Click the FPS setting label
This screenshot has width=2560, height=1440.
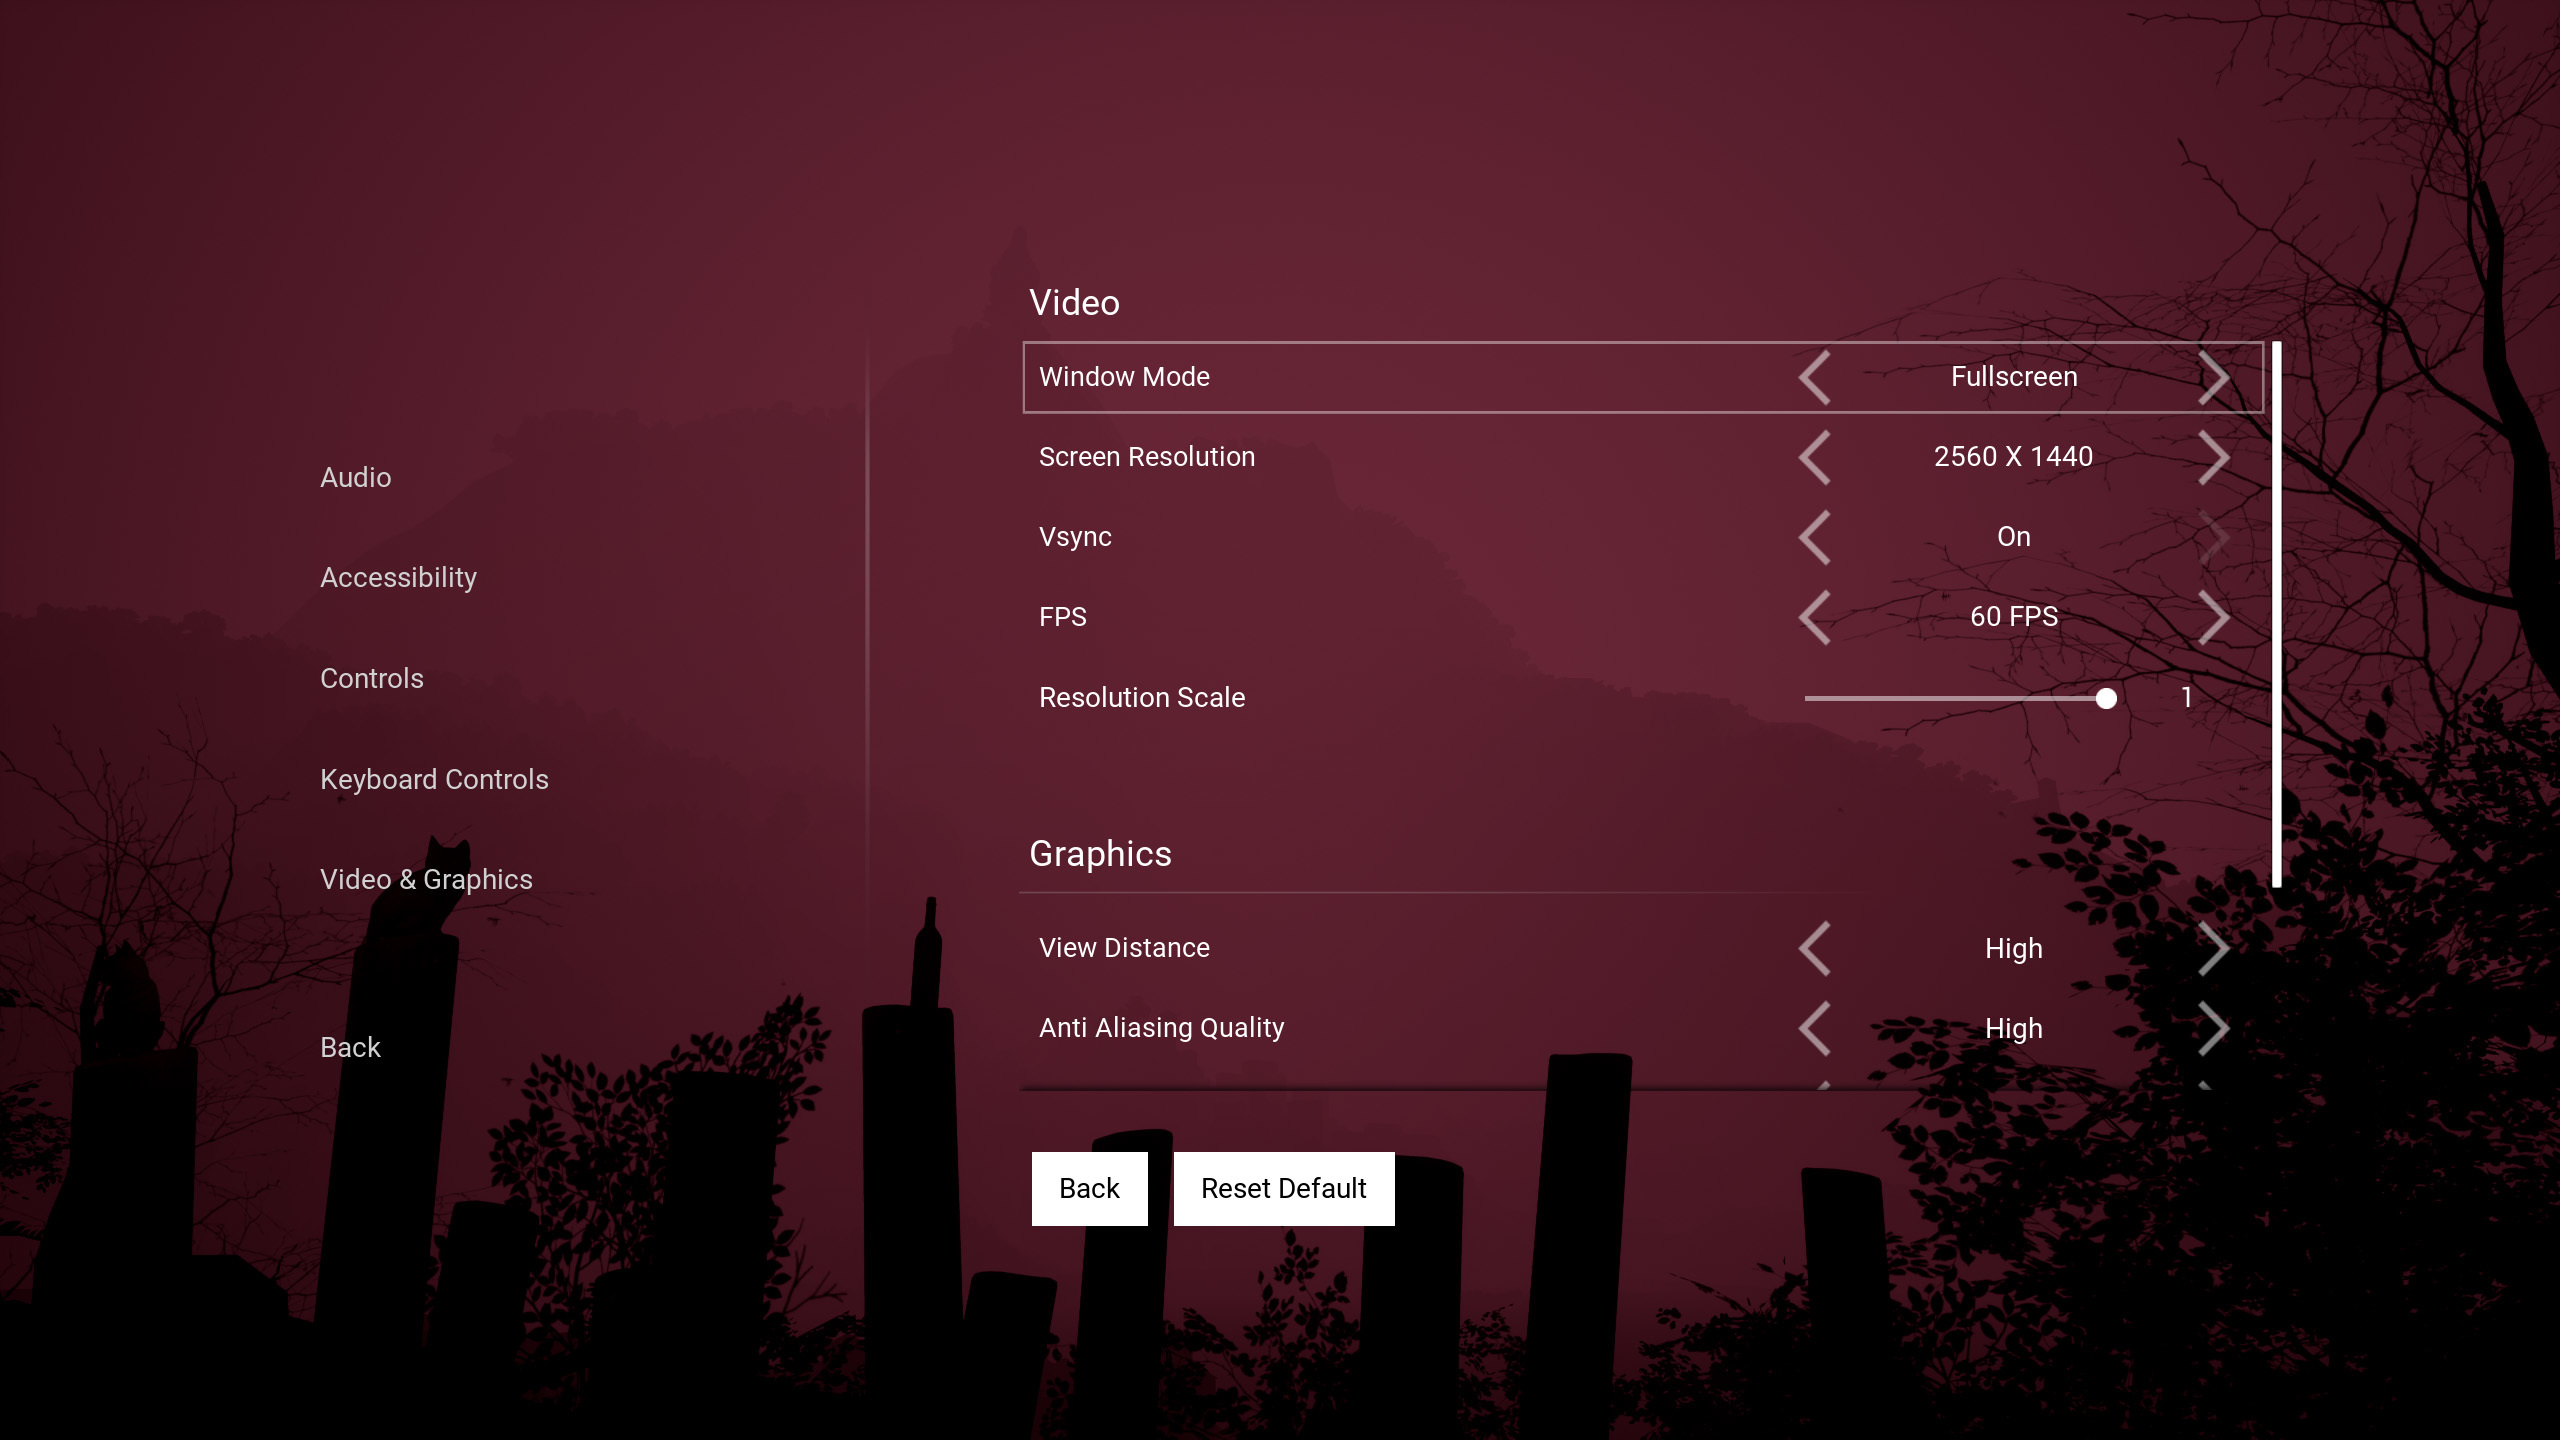[x=1062, y=617]
